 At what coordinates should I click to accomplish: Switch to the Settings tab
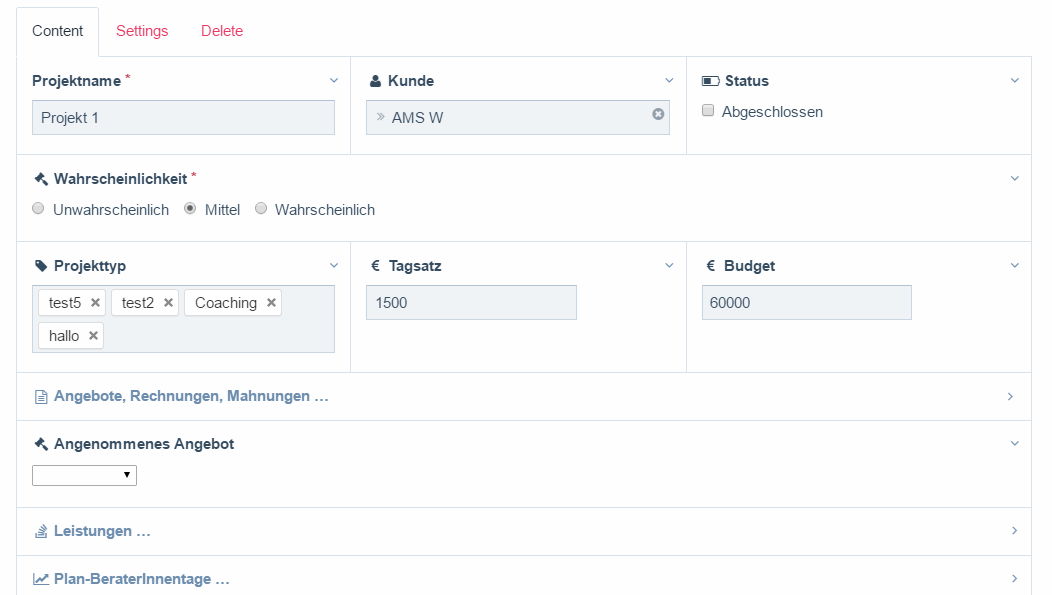click(x=142, y=31)
